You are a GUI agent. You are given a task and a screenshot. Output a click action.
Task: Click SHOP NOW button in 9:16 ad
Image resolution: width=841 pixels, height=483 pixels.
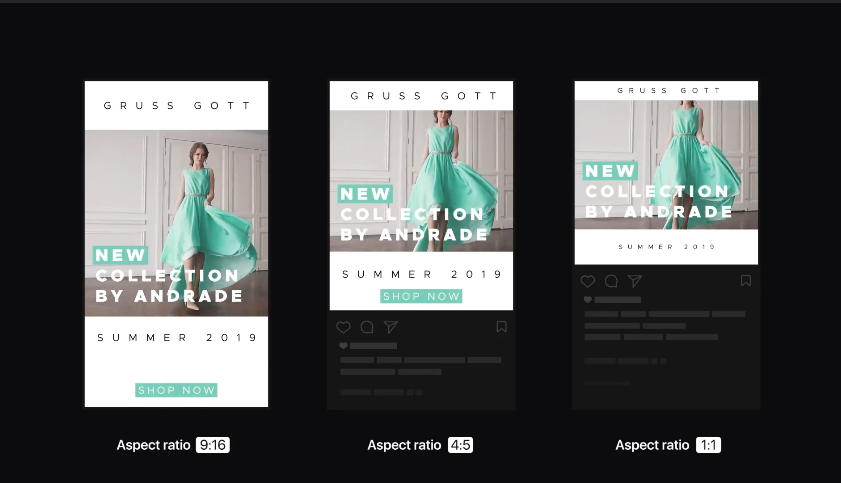176,390
